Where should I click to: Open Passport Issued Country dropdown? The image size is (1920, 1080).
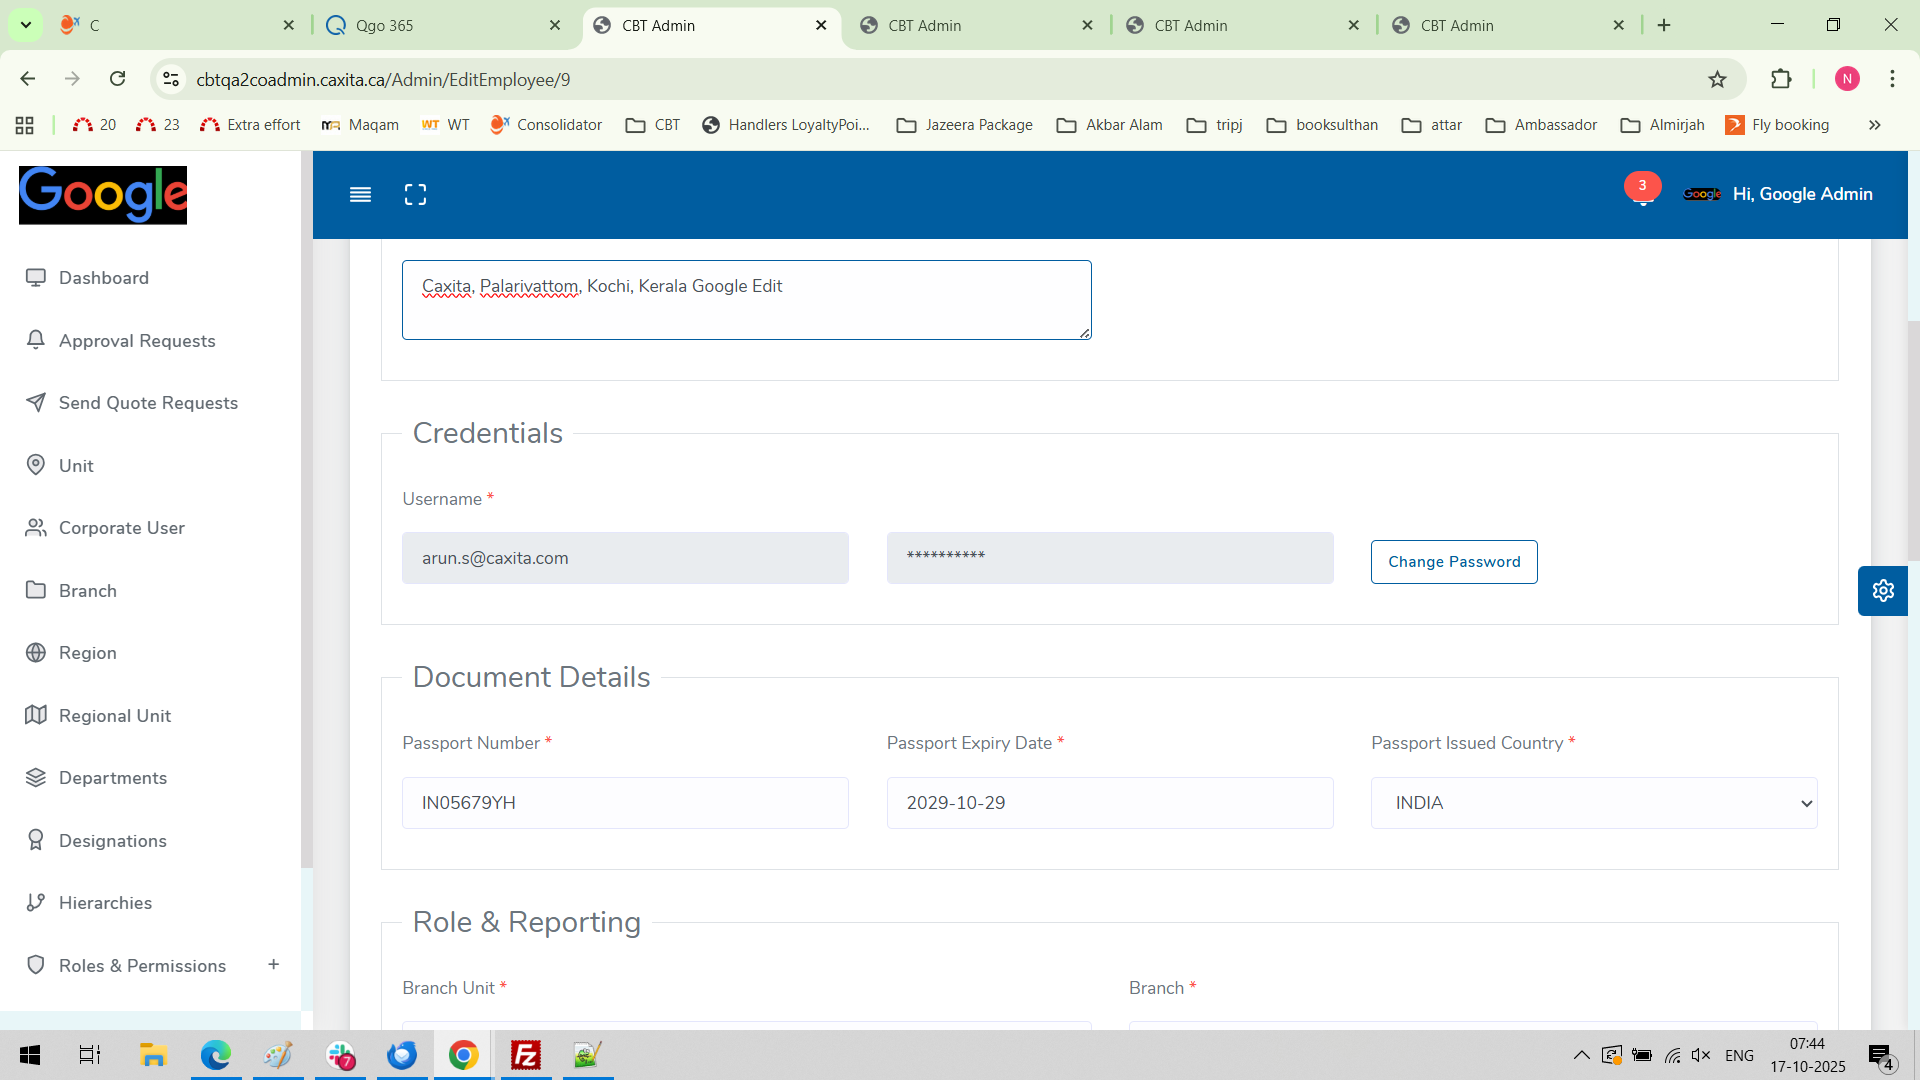pyautogui.click(x=1593, y=803)
